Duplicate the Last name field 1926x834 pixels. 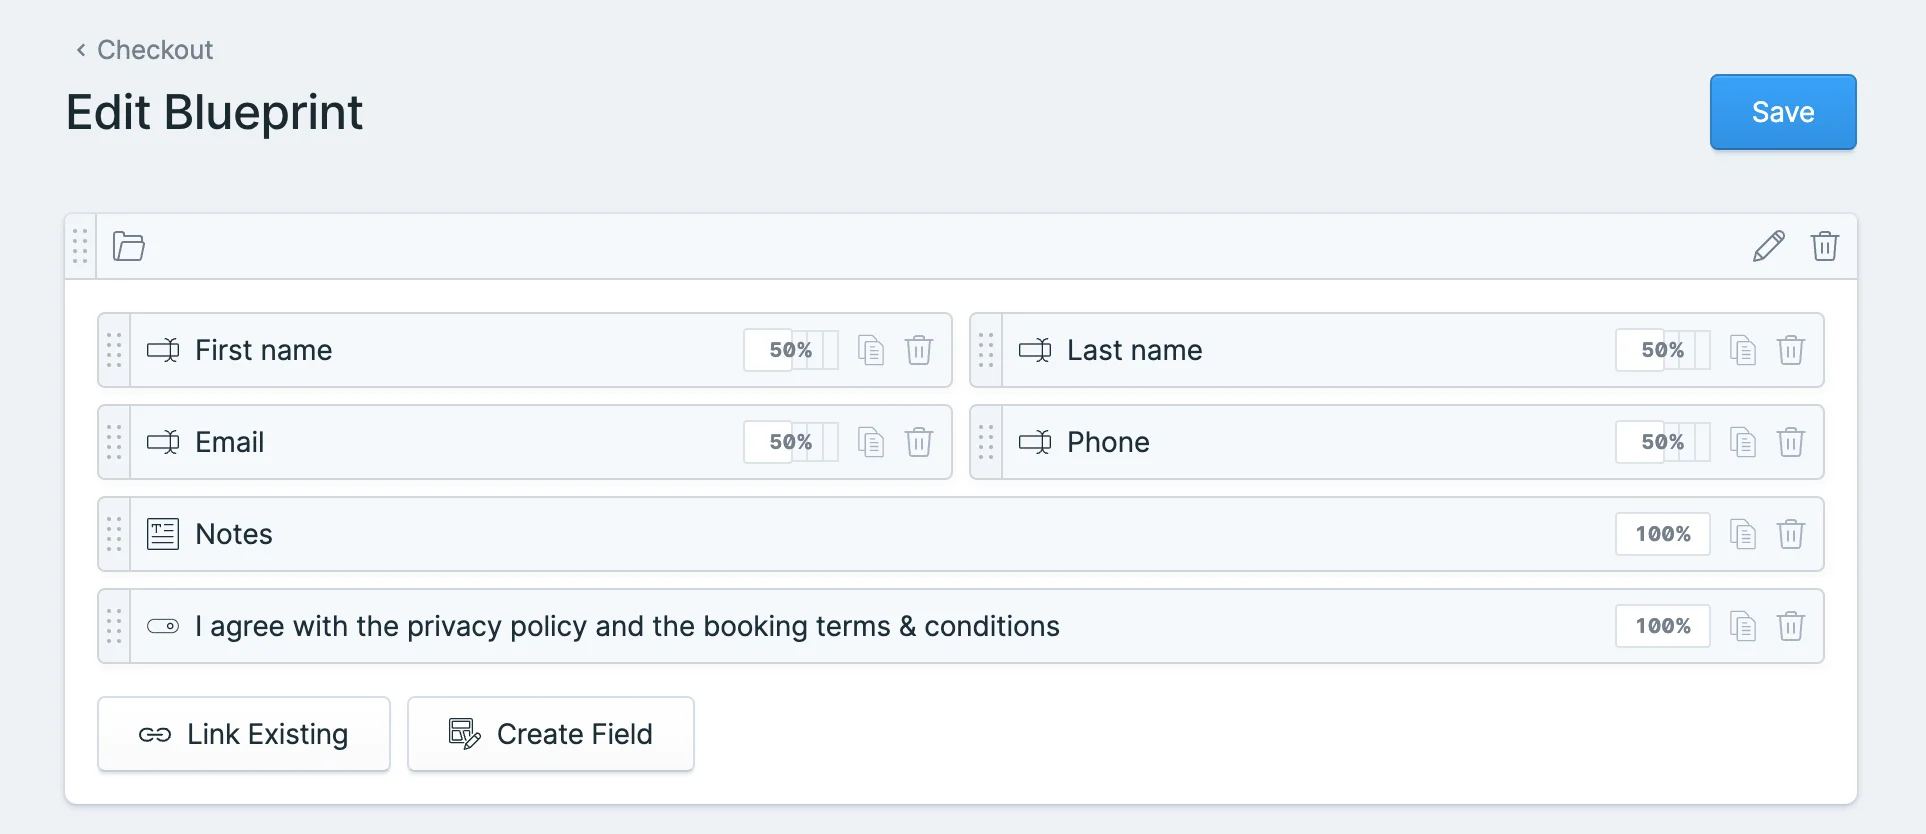pyautogui.click(x=1743, y=350)
